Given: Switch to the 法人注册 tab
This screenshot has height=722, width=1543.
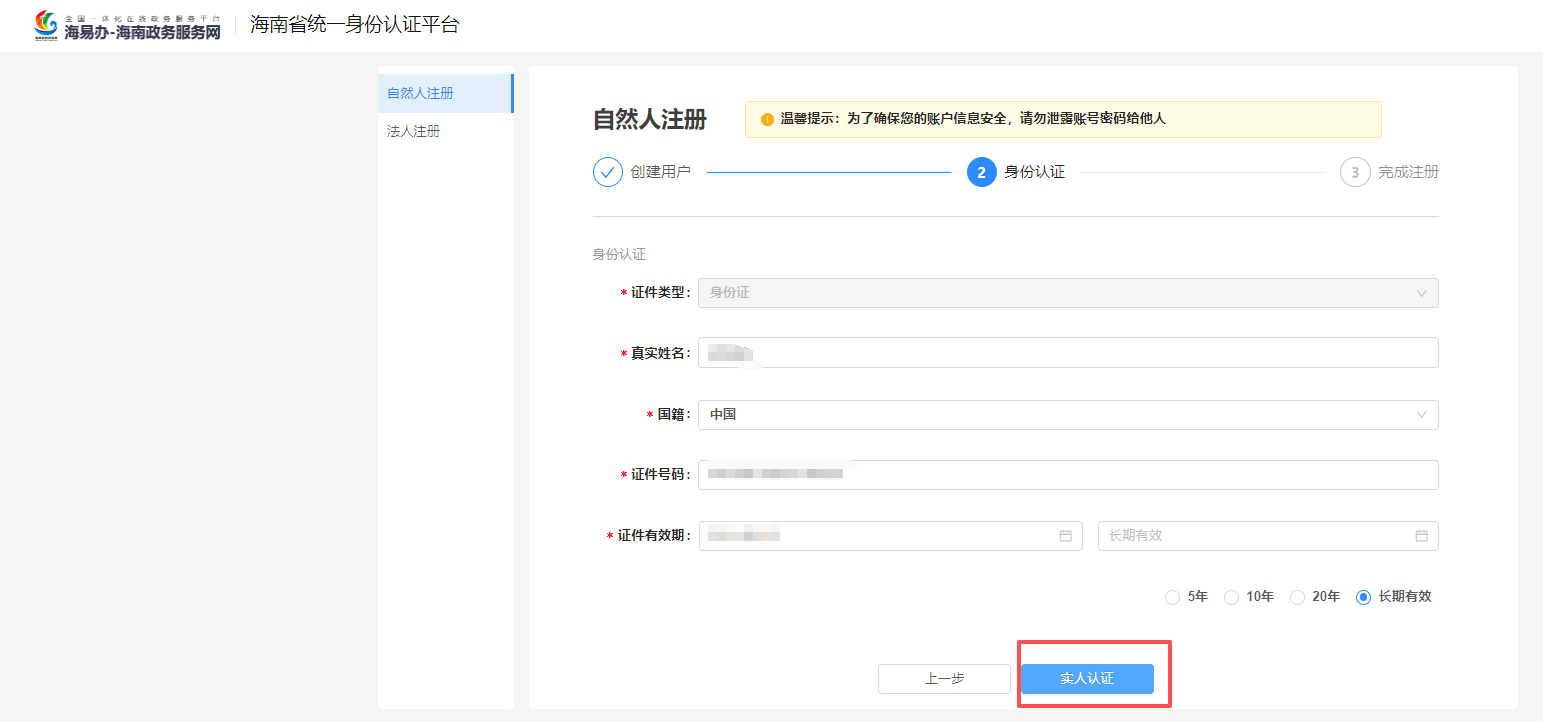Looking at the screenshot, I should point(412,130).
